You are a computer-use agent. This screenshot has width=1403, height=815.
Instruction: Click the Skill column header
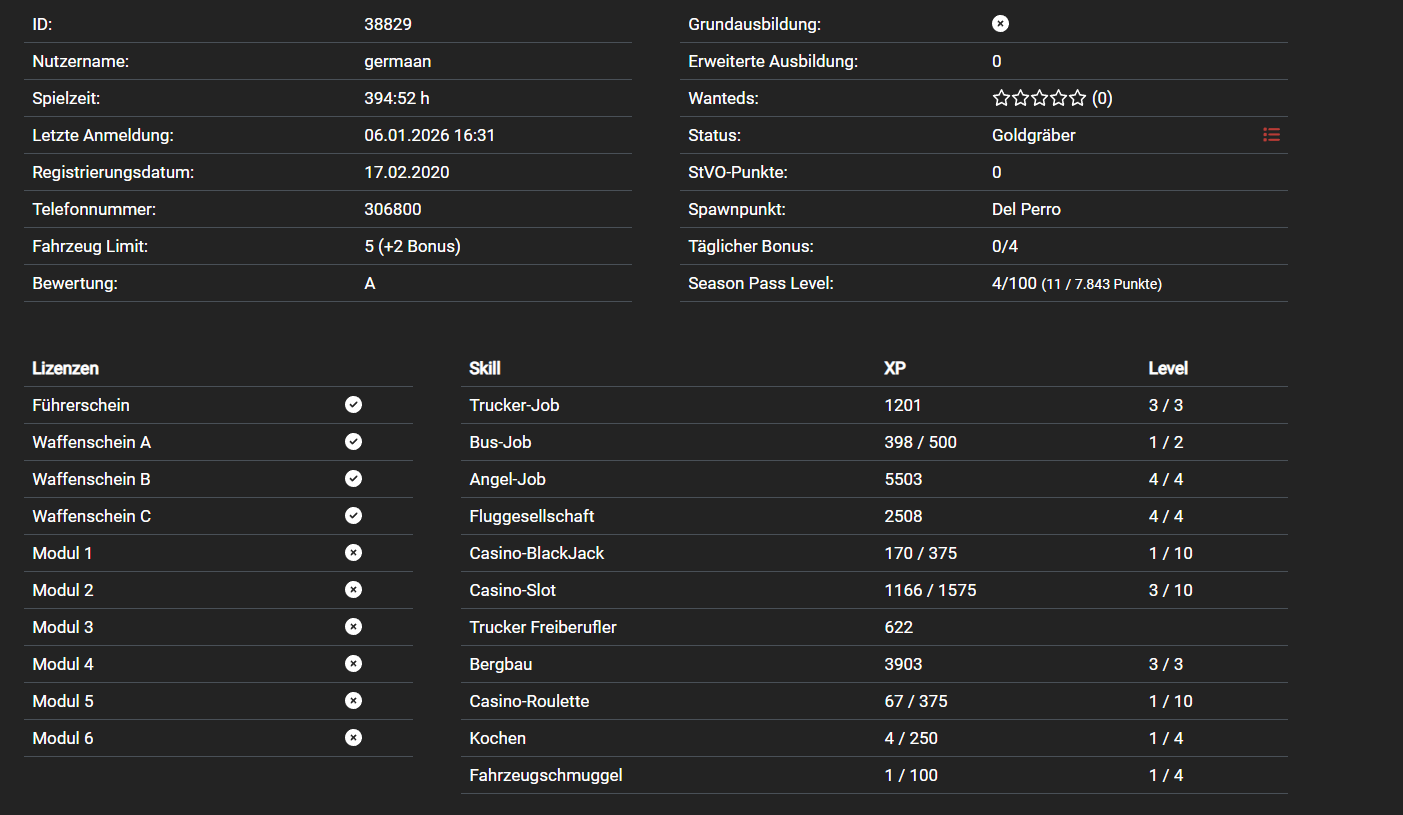(x=485, y=368)
